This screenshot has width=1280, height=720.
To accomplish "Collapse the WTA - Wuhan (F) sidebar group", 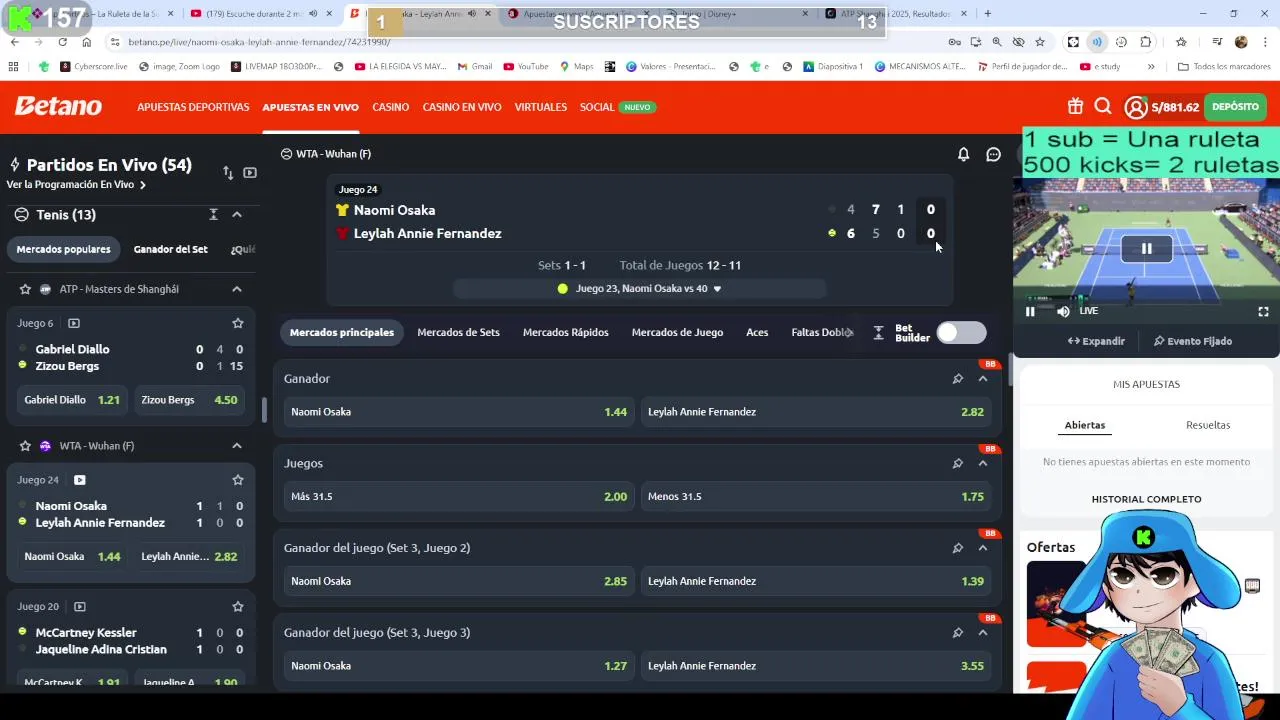I will point(237,446).
